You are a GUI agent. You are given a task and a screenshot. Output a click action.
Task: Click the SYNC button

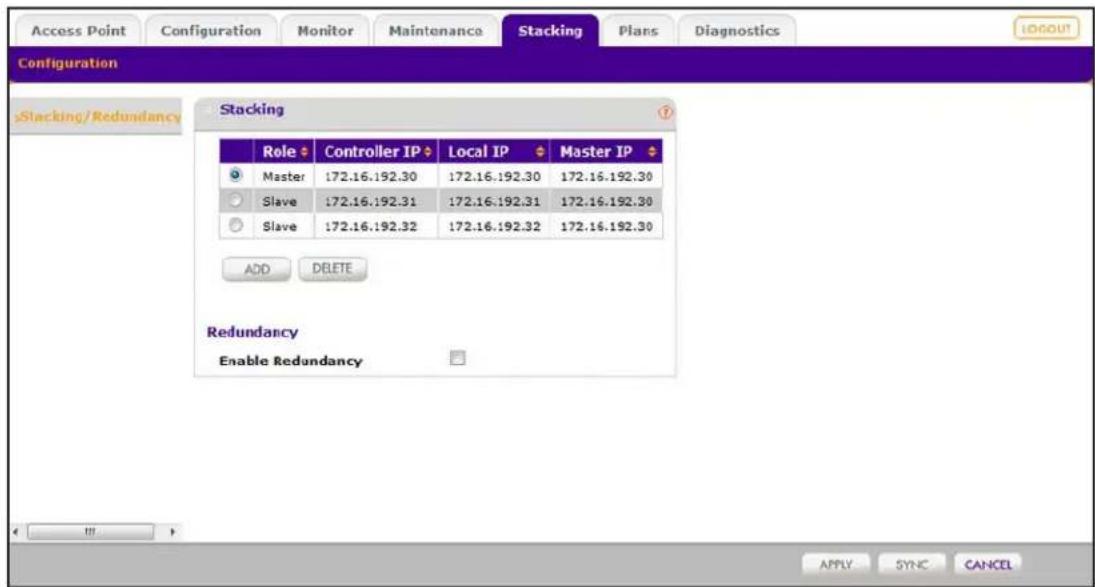coord(911,564)
